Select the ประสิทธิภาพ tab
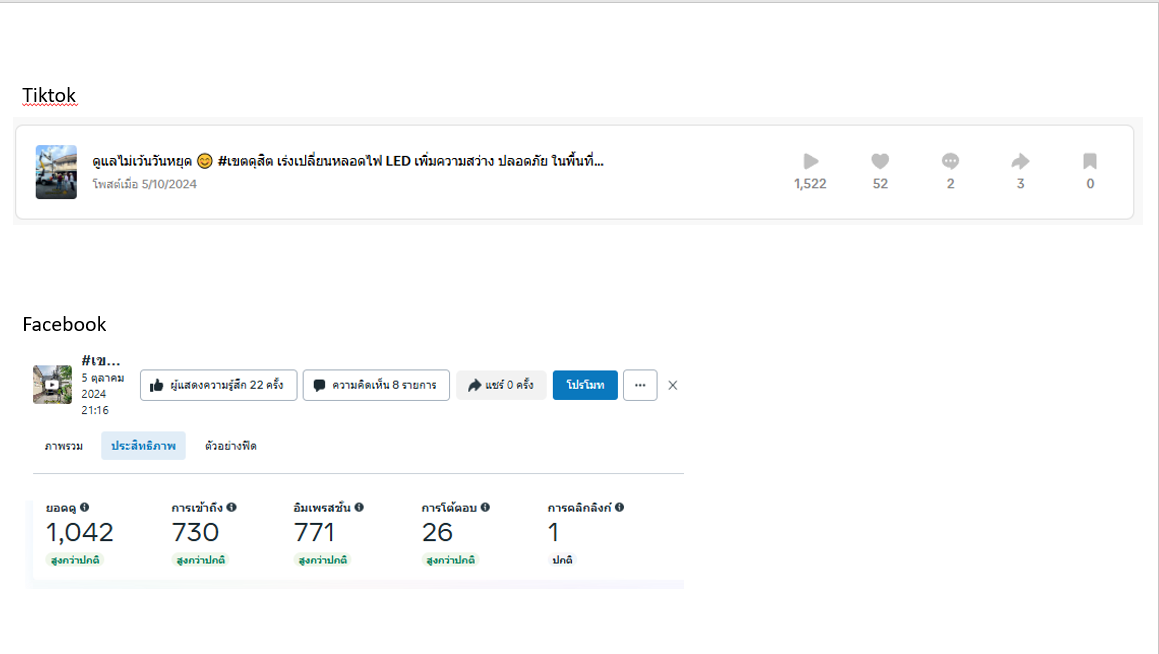The height and width of the screenshot is (654, 1159). 143,446
